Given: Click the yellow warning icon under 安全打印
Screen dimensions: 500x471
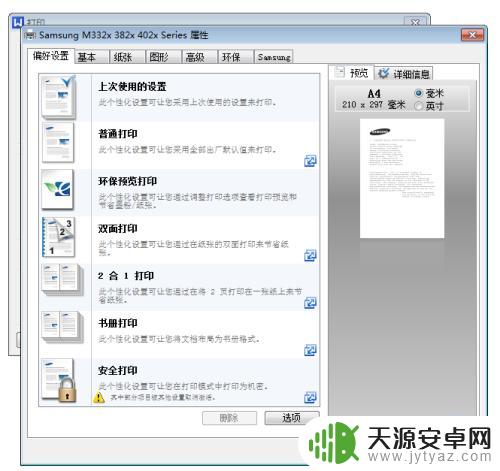Looking at the screenshot, I should 99,397.
